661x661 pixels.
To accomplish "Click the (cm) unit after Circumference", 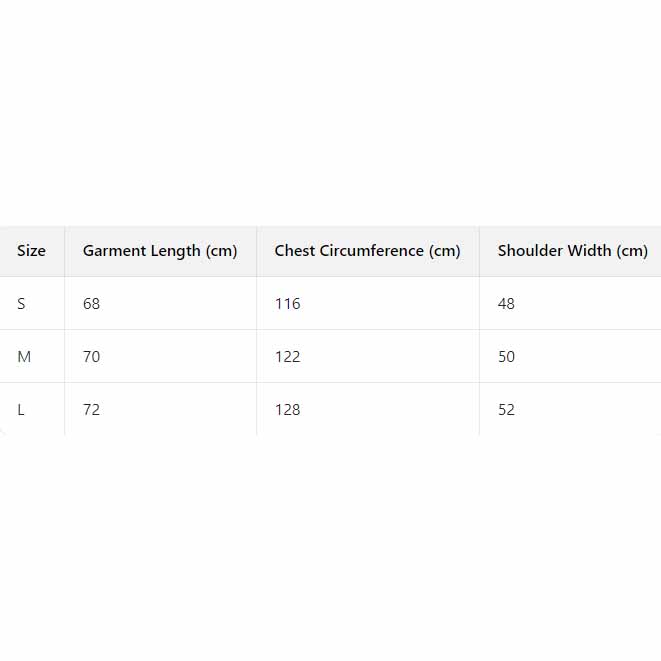I will [x=443, y=251].
